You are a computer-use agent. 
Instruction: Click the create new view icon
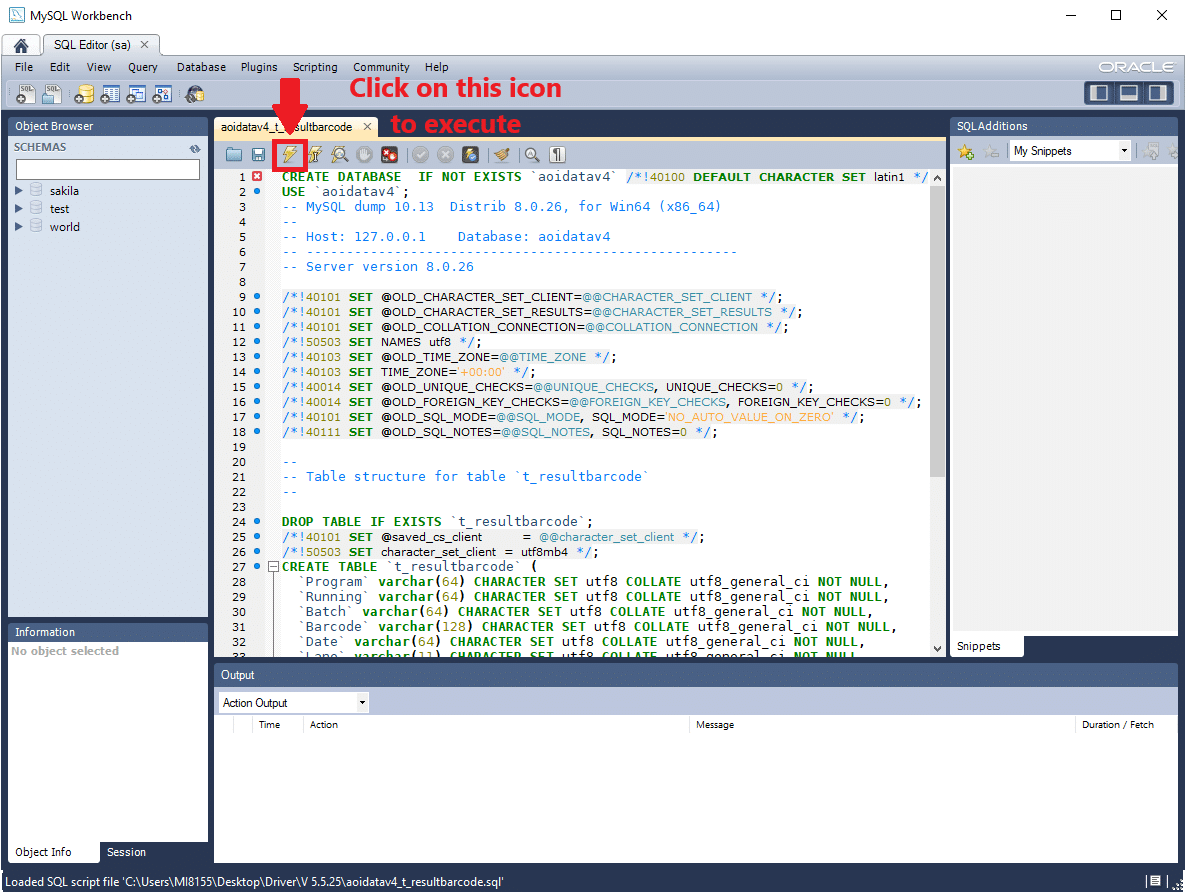tap(136, 94)
